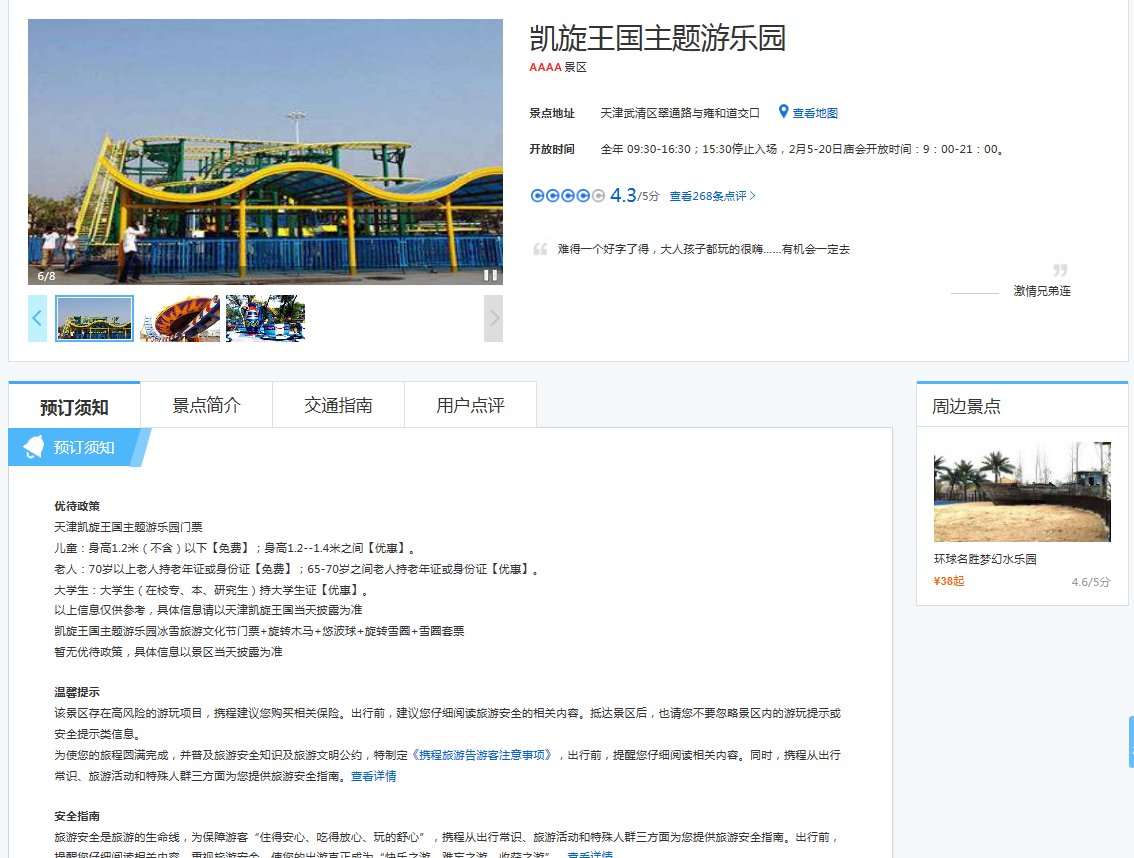Switch to the 用户点评 tab
The height and width of the screenshot is (858, 1134).
tap(470, 403)
